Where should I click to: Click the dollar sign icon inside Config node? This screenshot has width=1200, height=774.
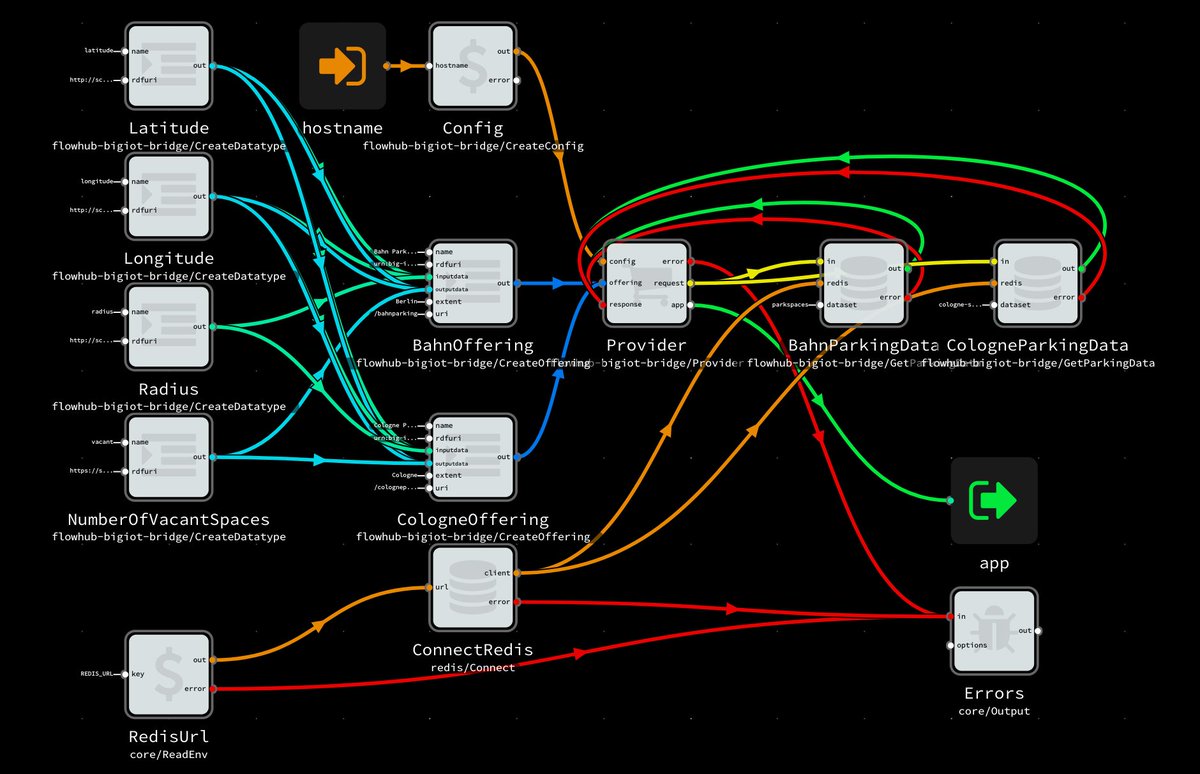click(x=472, y=65)
